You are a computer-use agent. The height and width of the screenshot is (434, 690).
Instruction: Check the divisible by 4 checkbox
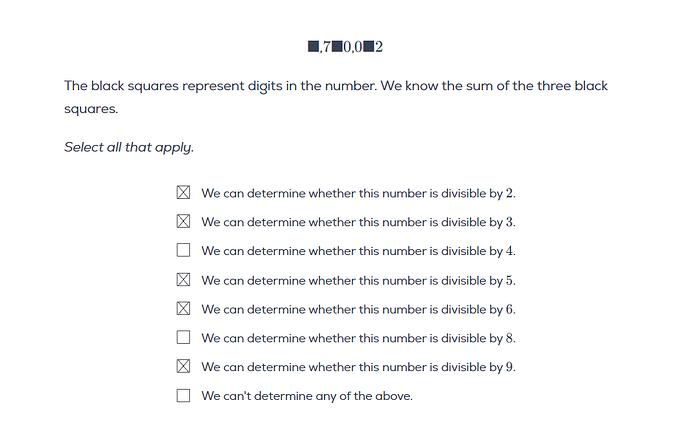click(184, 250)
